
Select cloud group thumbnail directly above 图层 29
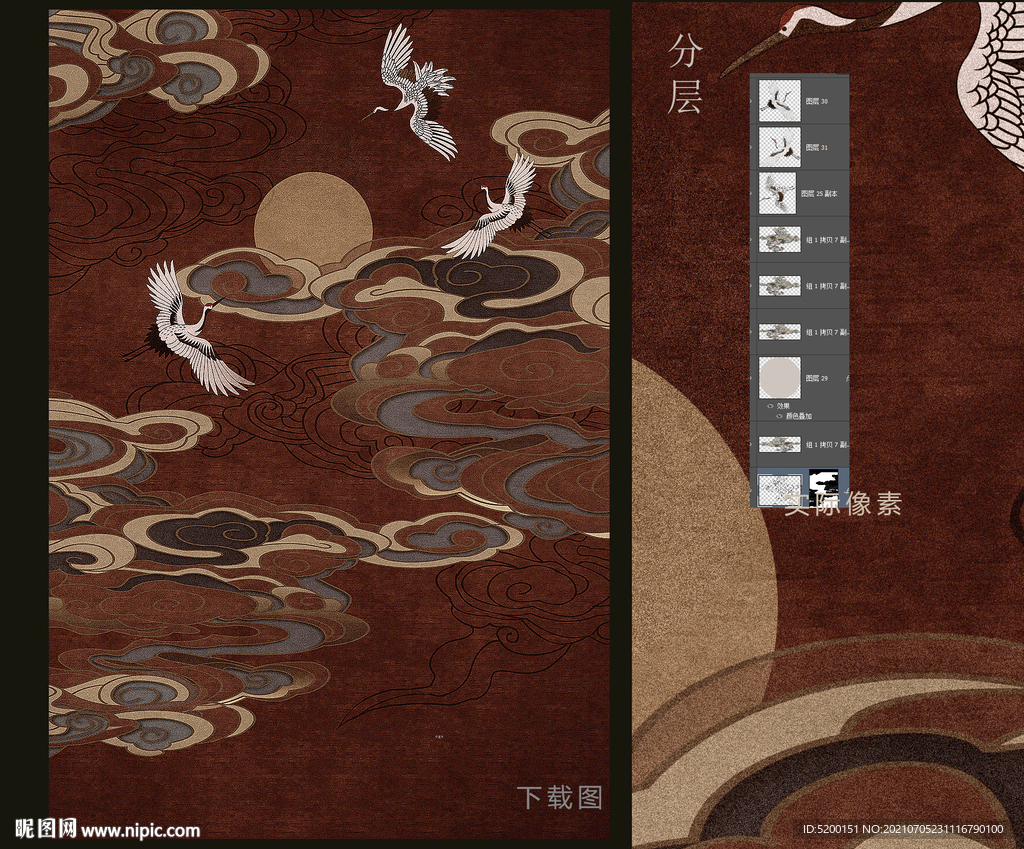779,332
